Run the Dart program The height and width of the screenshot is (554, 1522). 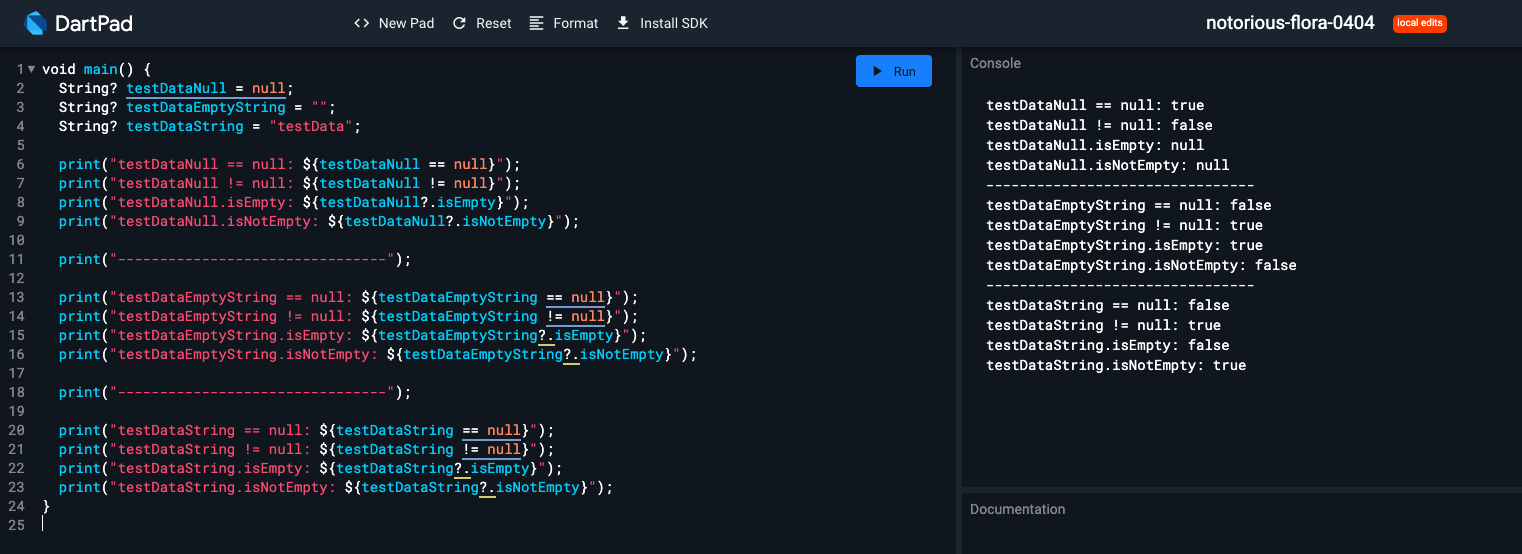click(894, 71)
